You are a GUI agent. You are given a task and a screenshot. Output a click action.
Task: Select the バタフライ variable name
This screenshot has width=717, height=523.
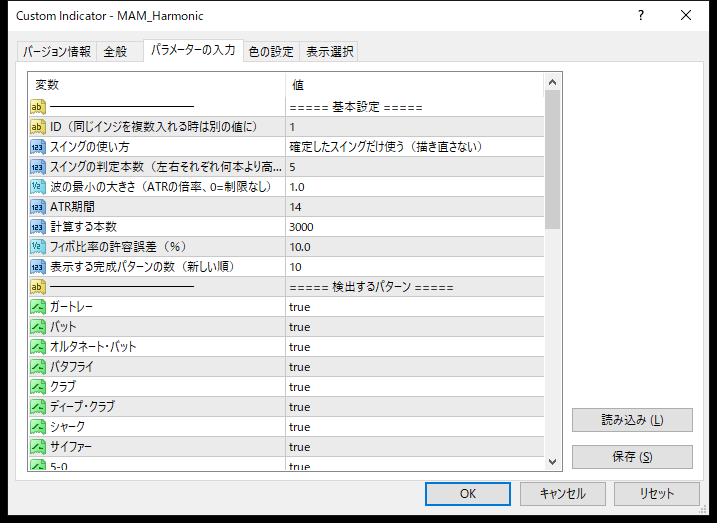coord(71,367)
